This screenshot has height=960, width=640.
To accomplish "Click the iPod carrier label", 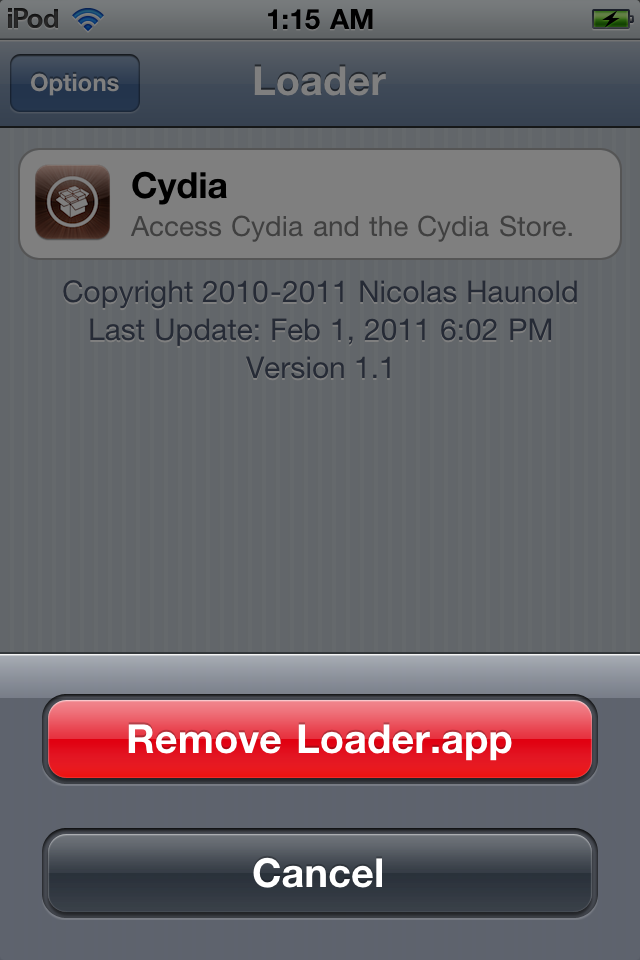I will tap(33, 19).
